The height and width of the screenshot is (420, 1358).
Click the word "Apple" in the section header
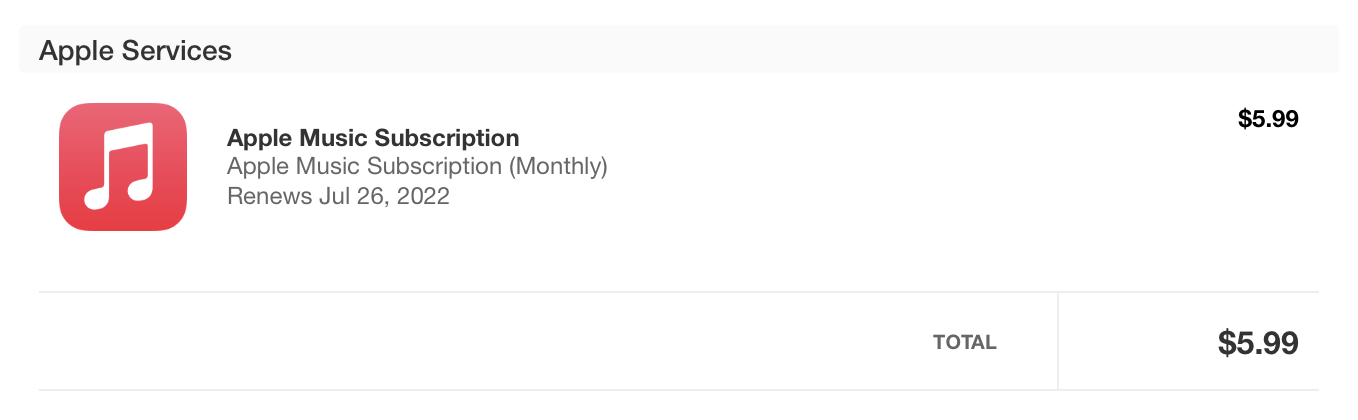pyautogui.click(x=75, y=50)
